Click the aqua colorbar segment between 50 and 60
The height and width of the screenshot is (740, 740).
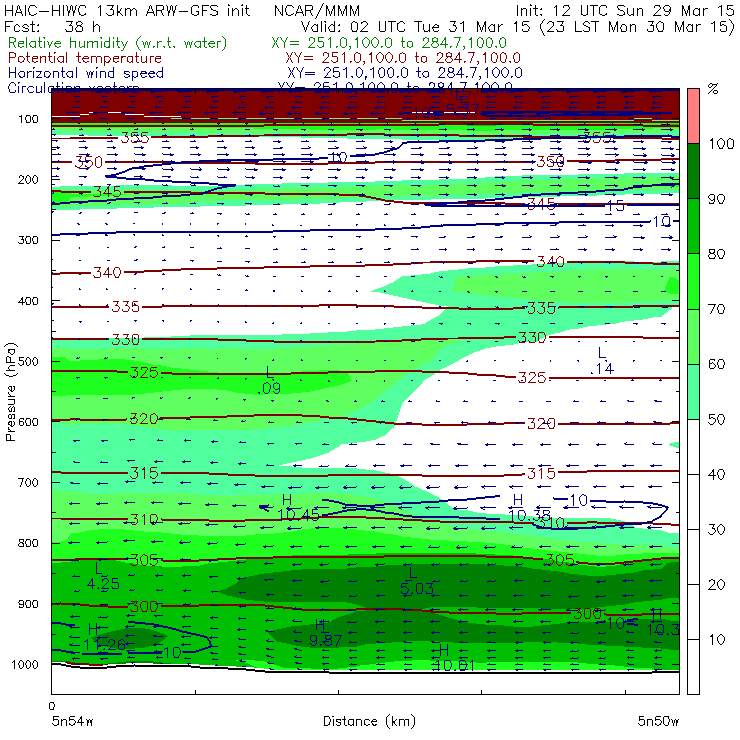[x=693, y=392]
